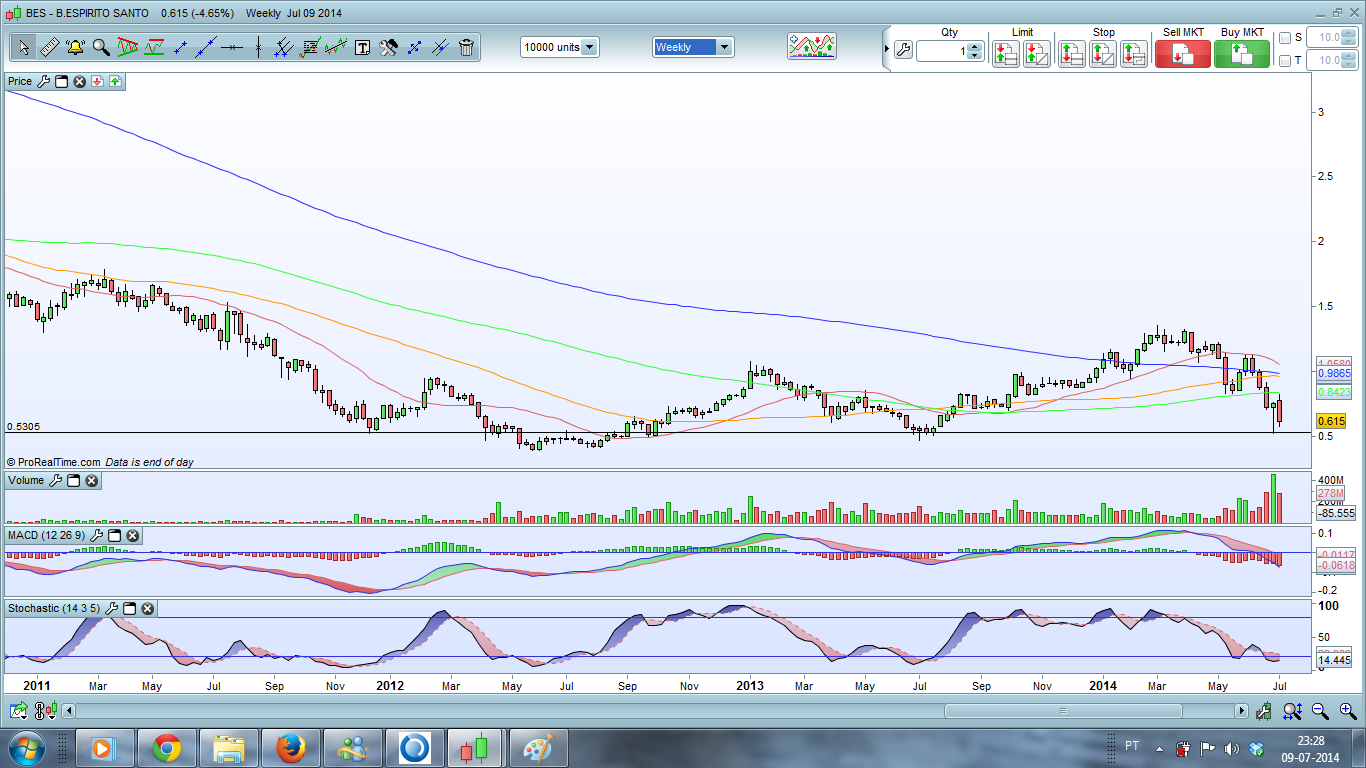Remove the Stochastic indicator panel
Viewport: 1366px width, 768px height.
click(147, 608)
